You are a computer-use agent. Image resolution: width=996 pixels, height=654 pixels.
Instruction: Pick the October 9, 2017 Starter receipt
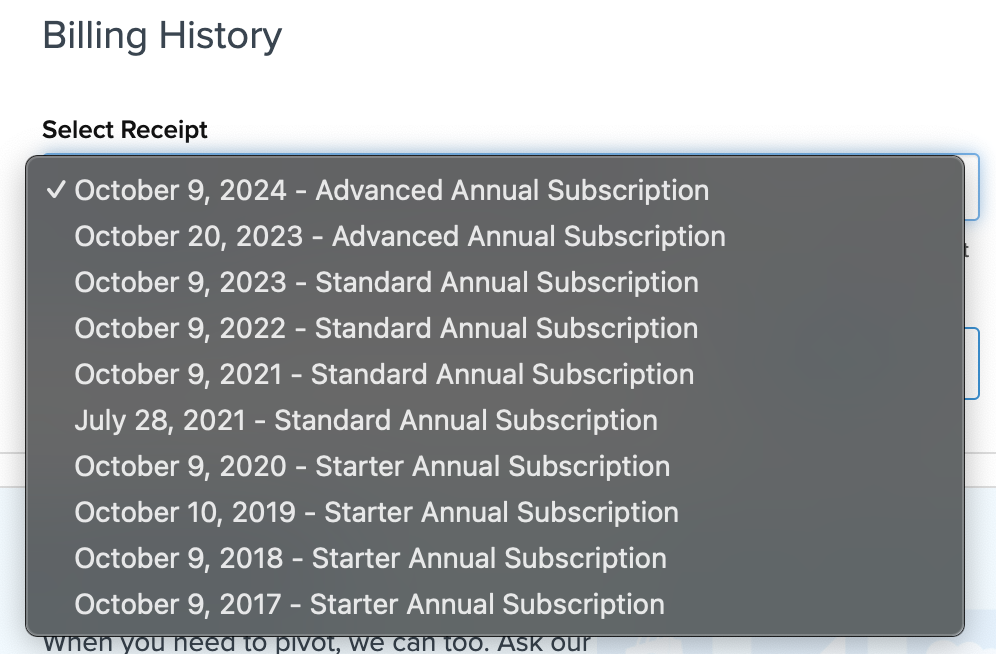369,604
